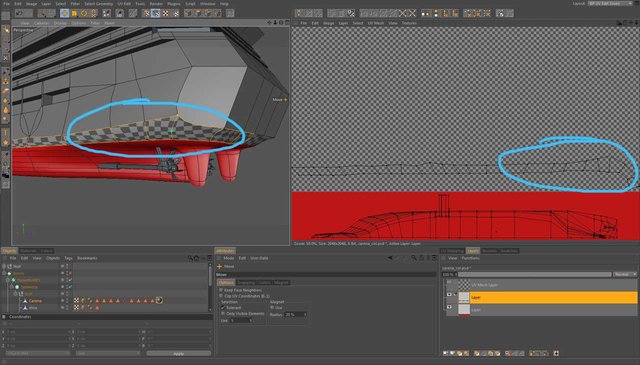Screen dimensions: 640x365
Task: Click the lock icon in Attributes manager
Action: click(x=421, y=258)
